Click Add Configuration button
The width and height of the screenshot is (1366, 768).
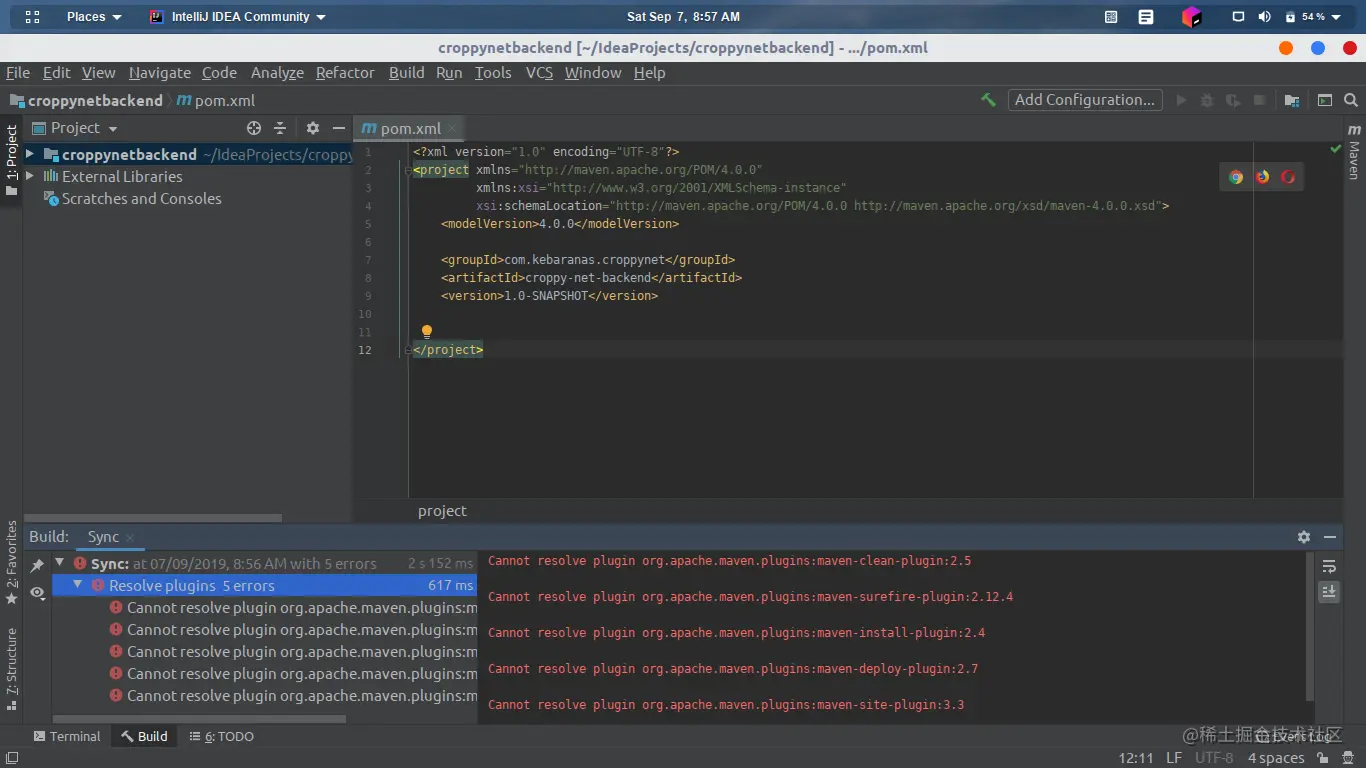point(1084,100)
